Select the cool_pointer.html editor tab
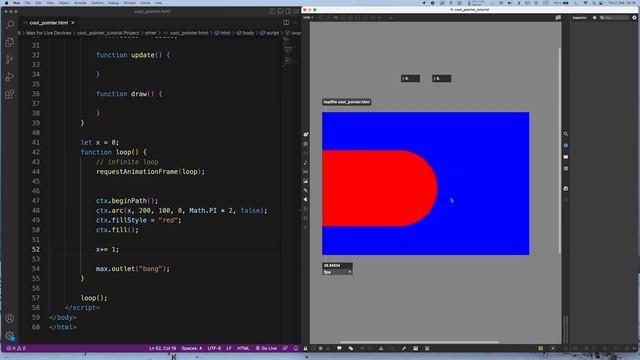The height and width of the screenshot is (360, 640). [49, 23]
